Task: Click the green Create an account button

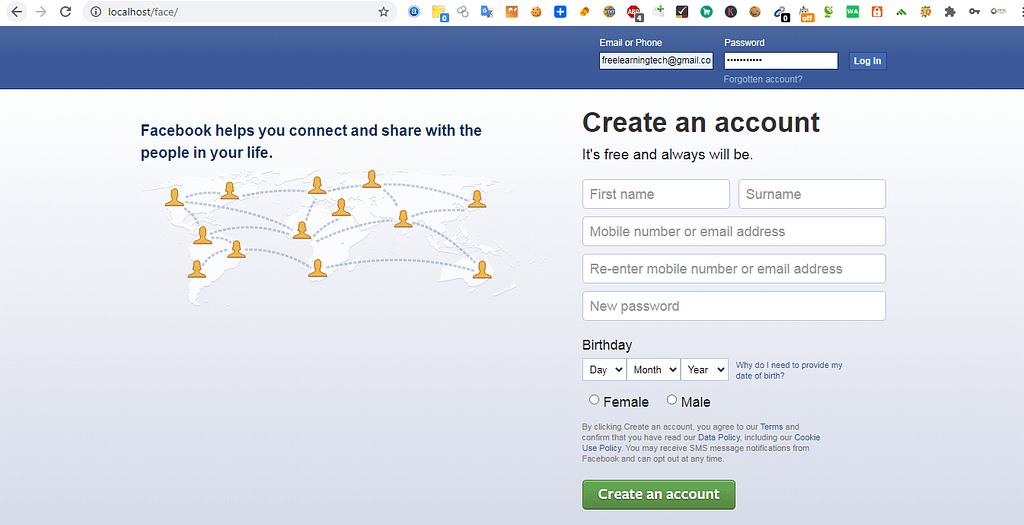Action: click(x=659, y=494)
